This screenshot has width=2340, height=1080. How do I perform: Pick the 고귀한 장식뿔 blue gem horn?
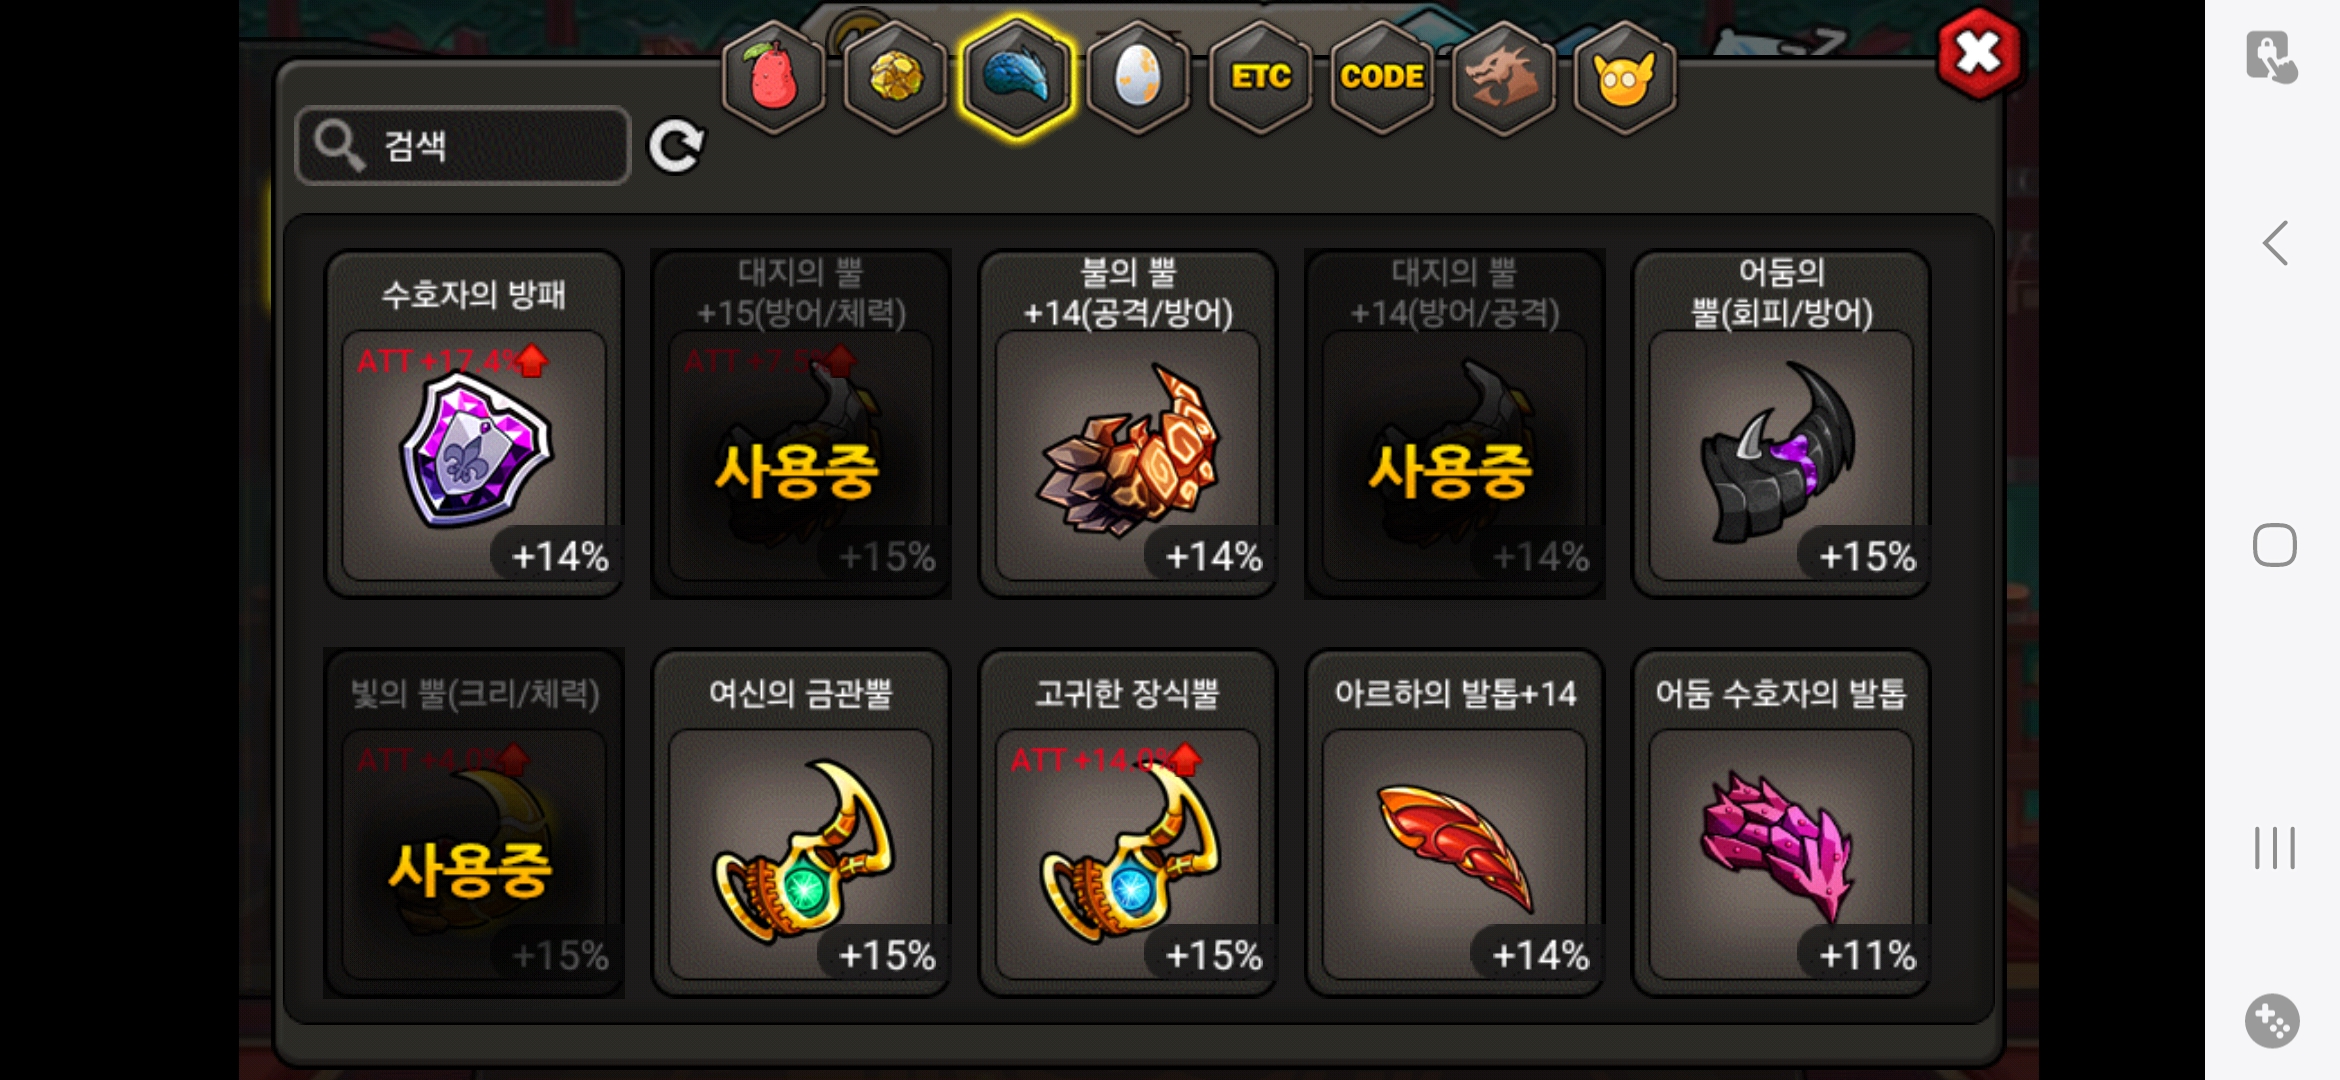(1128, 823)
